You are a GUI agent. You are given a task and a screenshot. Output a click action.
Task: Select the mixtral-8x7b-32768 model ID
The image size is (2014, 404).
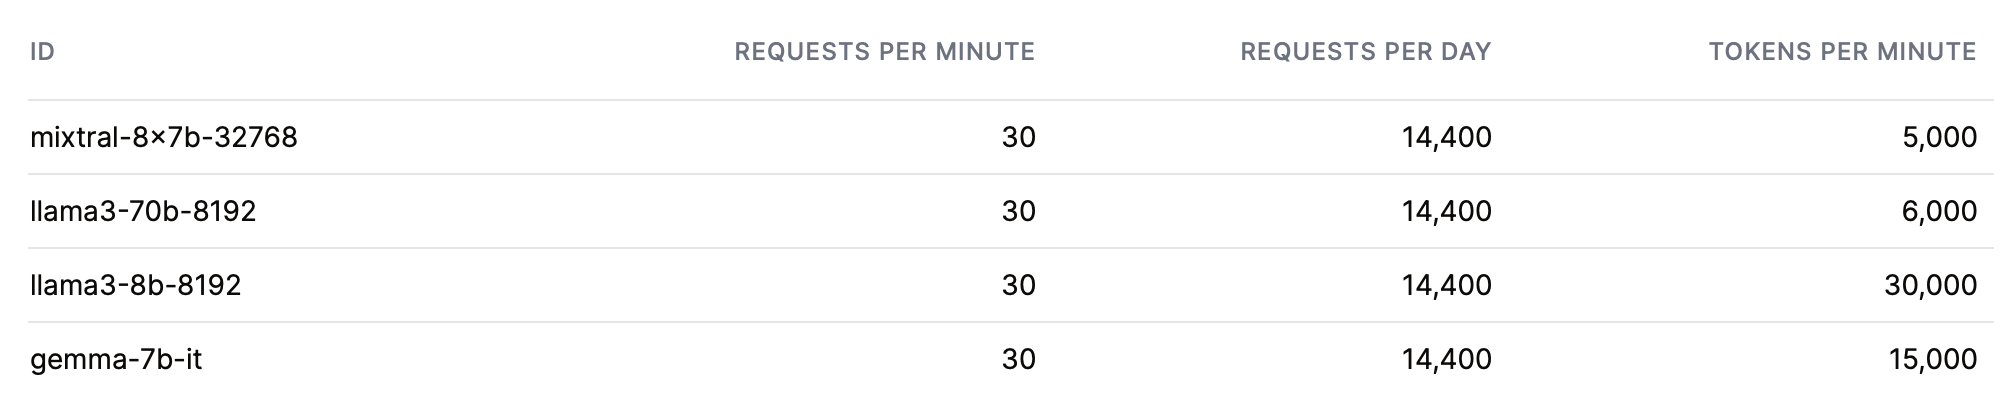coord(164,137)
